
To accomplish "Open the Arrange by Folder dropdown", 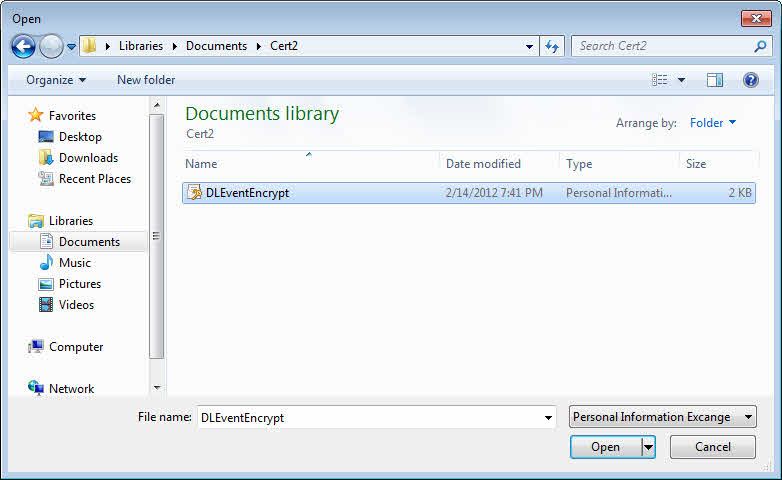I will (x=713, y=123).
